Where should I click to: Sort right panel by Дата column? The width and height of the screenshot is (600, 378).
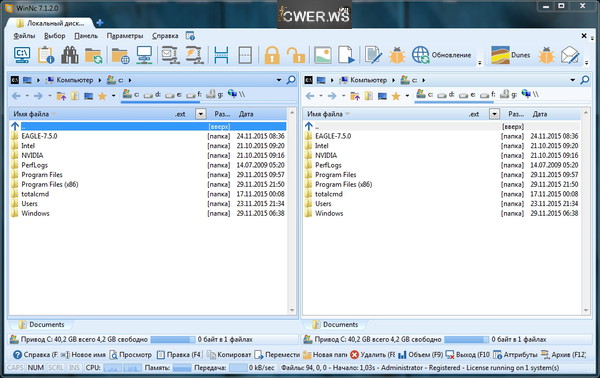pos(540,114)
